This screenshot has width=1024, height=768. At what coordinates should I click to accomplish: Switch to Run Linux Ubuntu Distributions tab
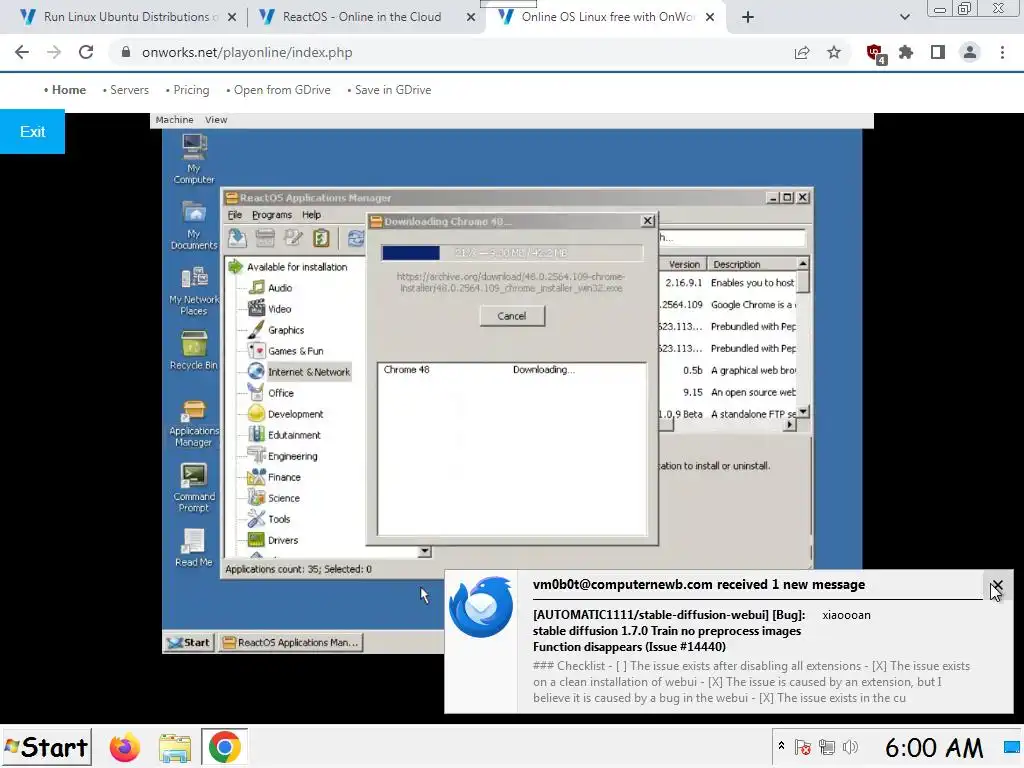[x=127, y=17]
